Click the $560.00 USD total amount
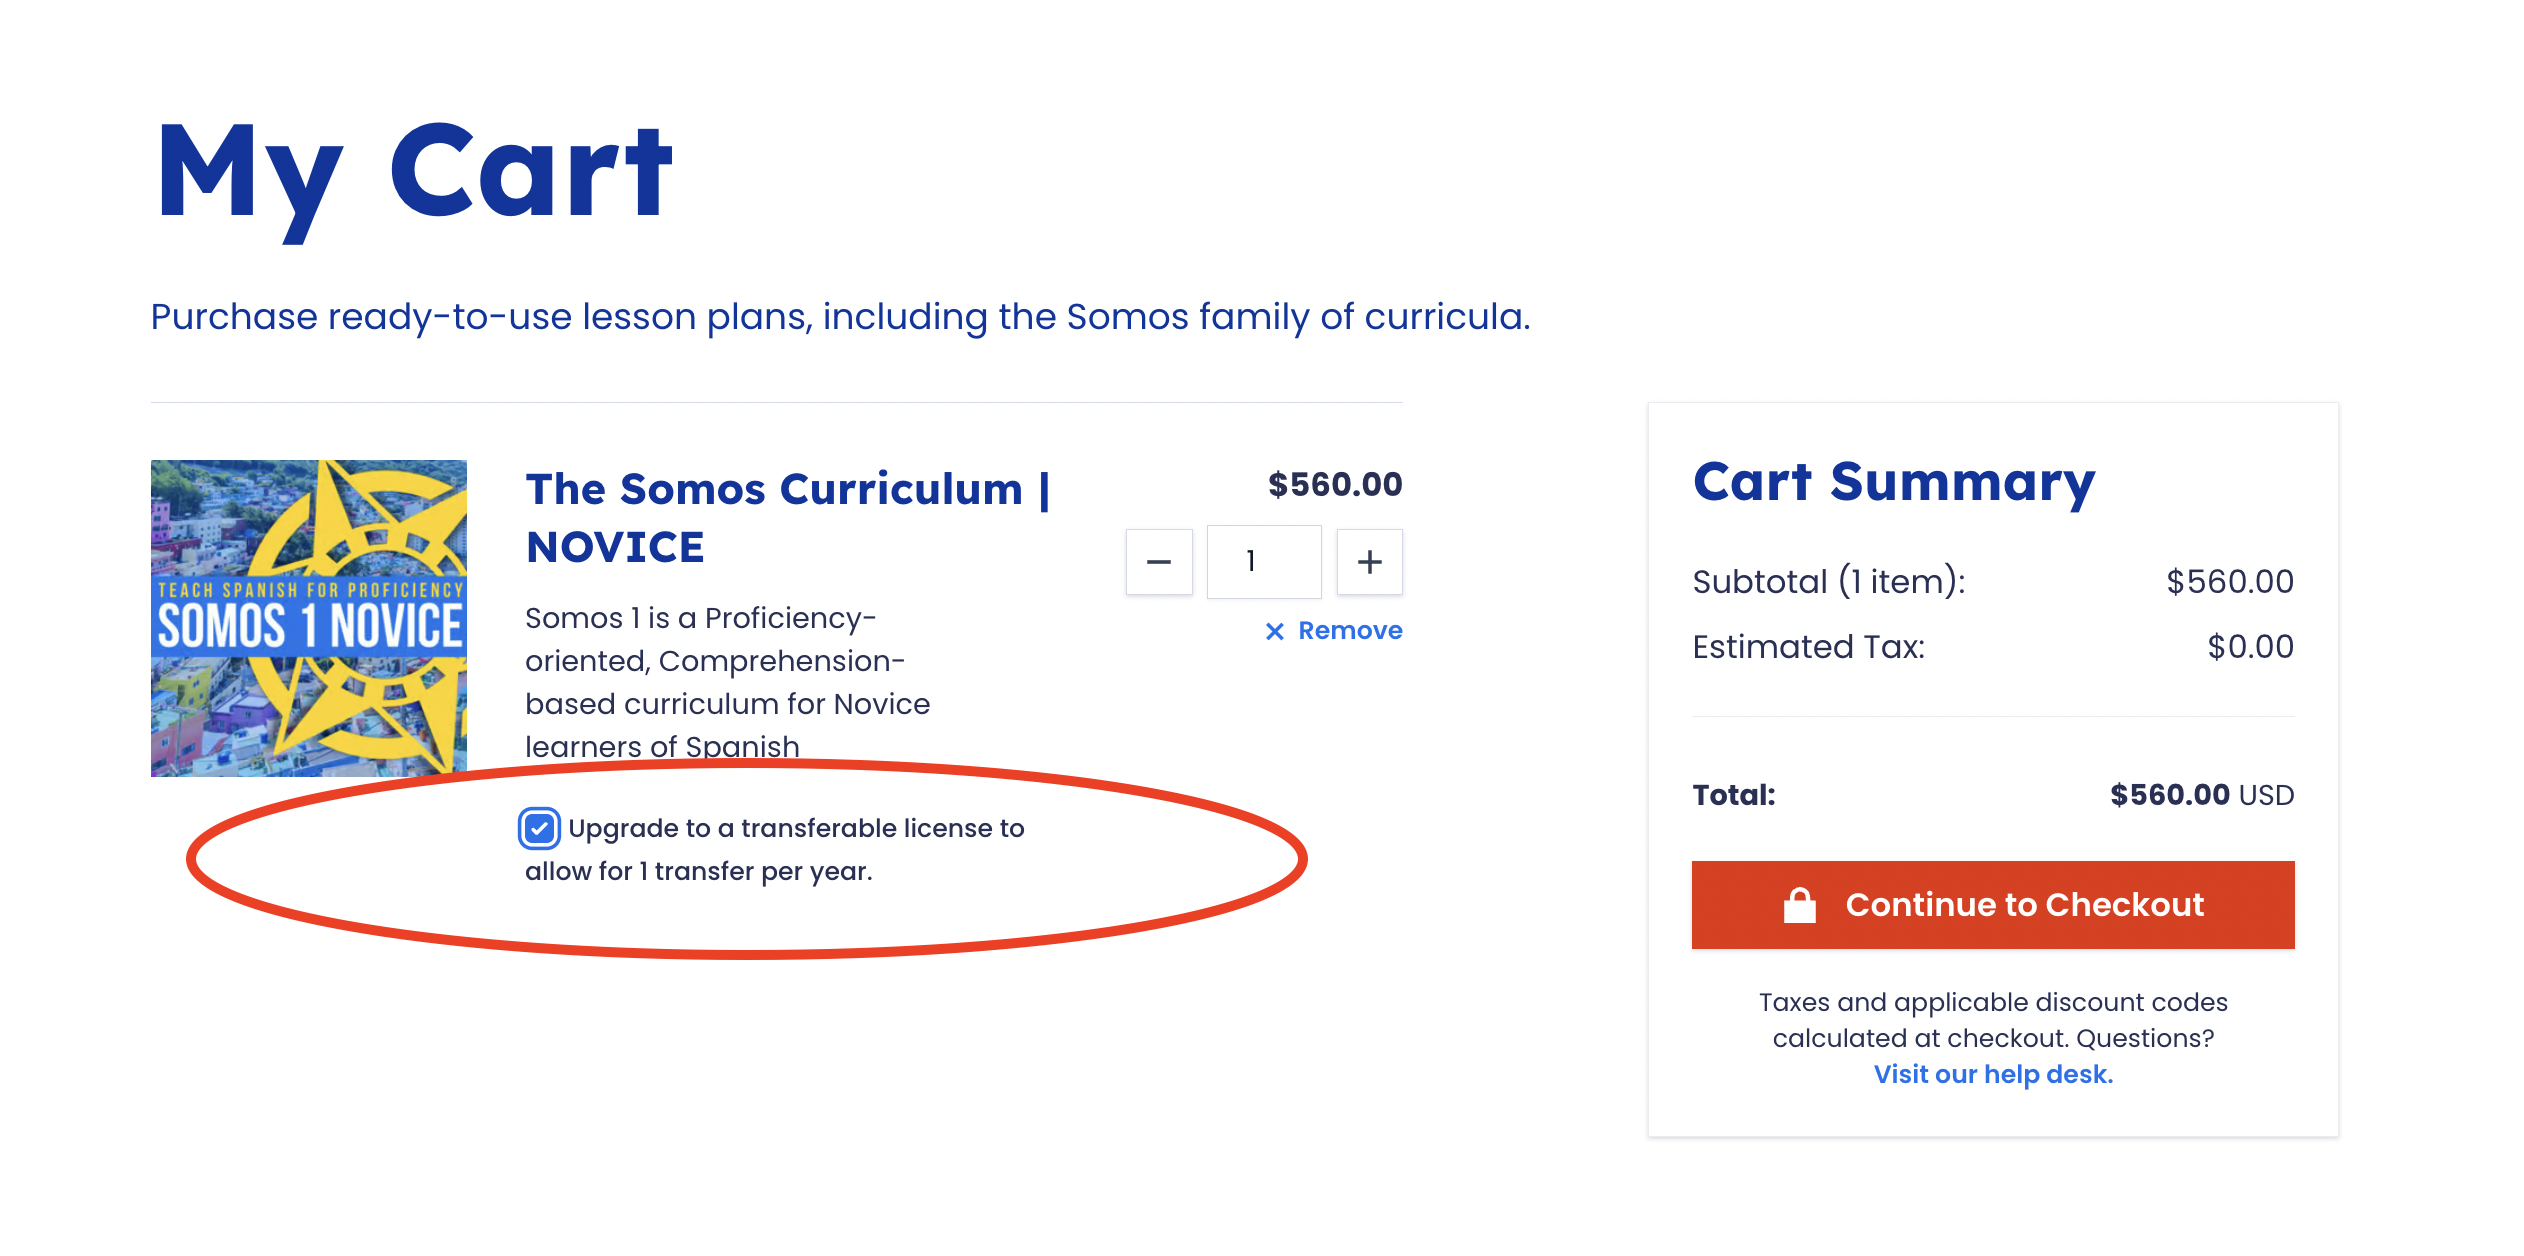 [2201, 795]
